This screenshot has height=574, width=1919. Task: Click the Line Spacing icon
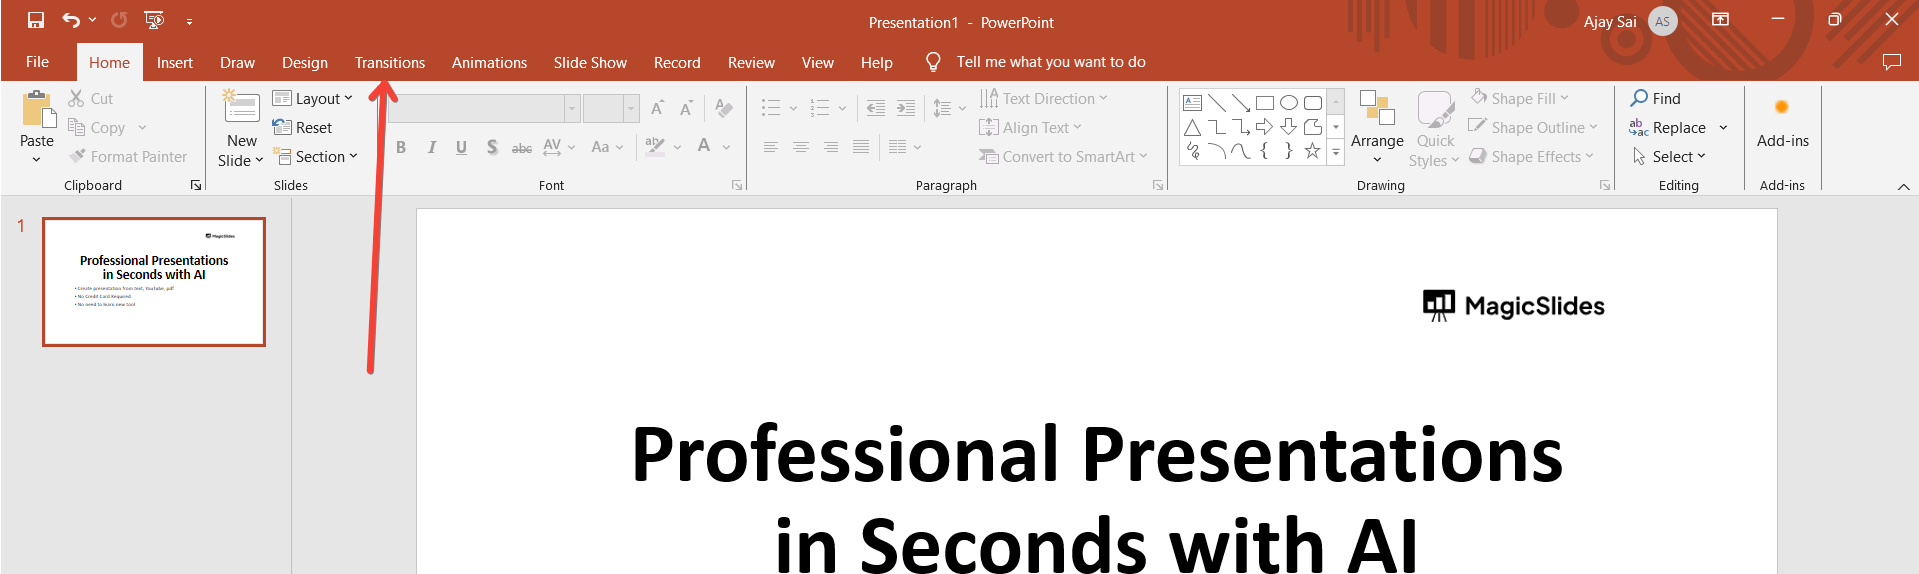[942, 108]
